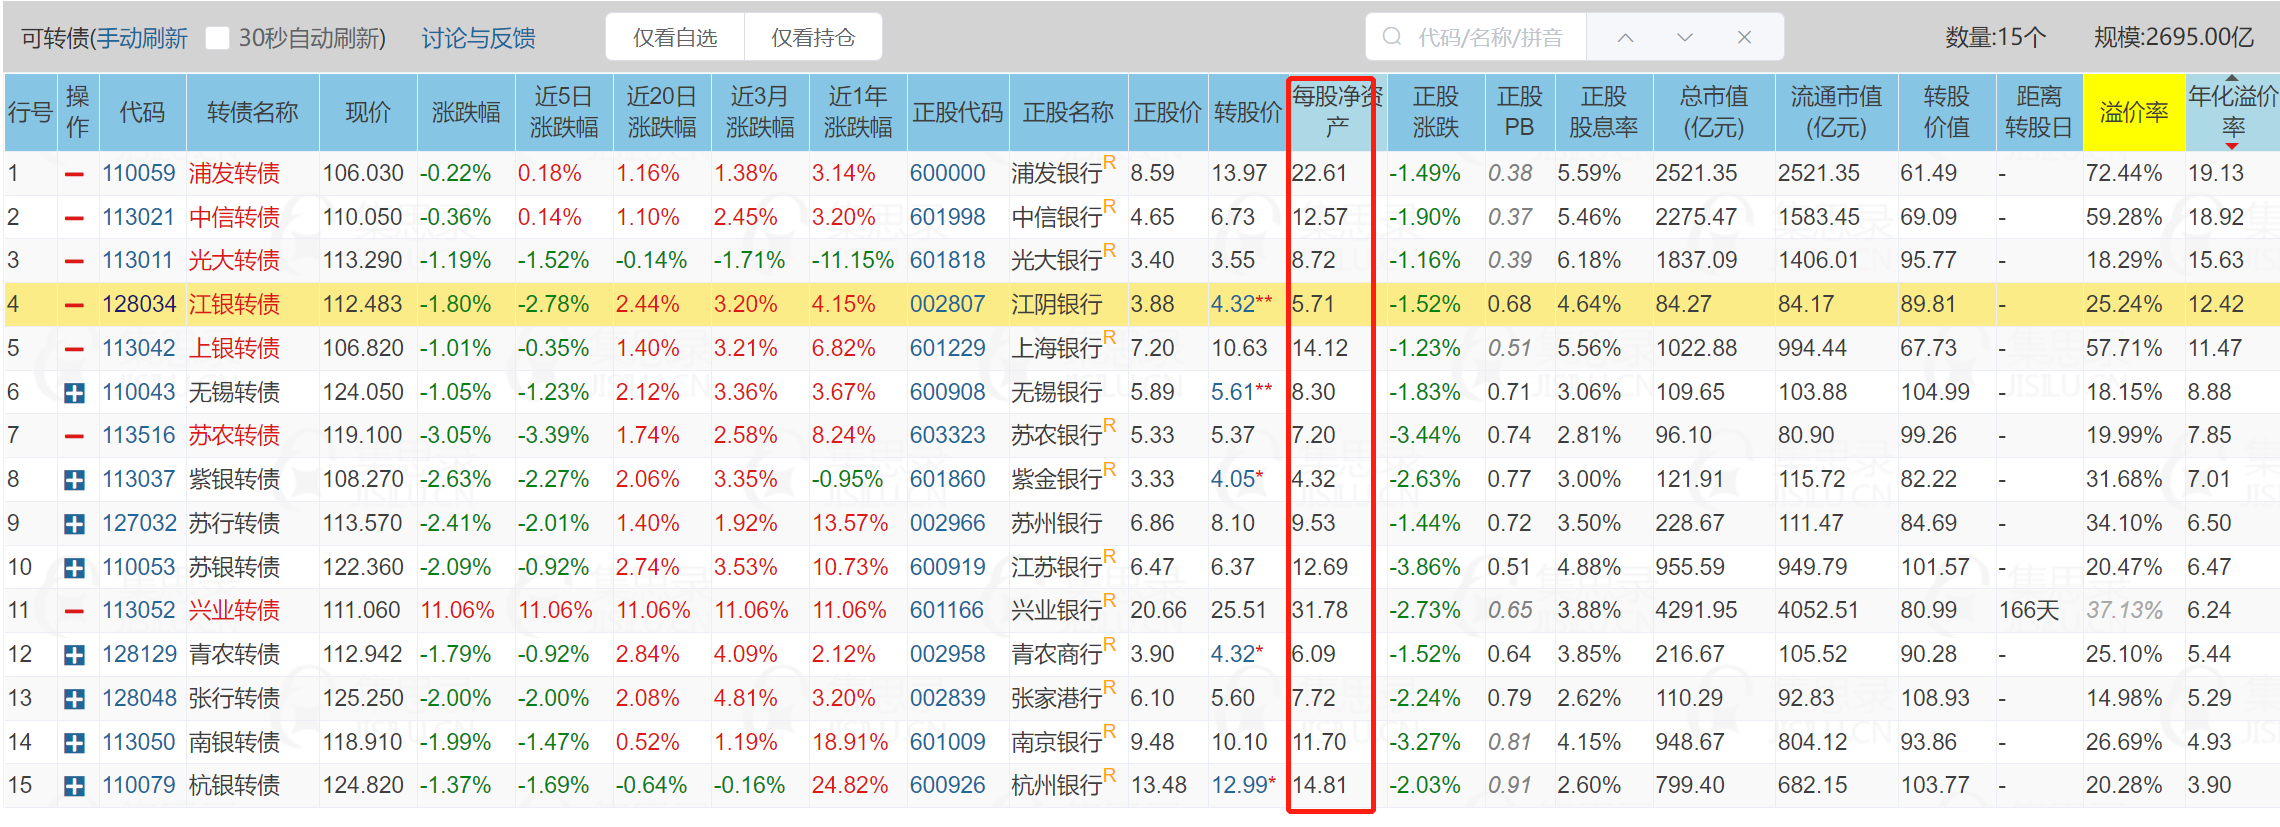
Task: Click the 每股净资产 column header
Action: [1336, 112]
